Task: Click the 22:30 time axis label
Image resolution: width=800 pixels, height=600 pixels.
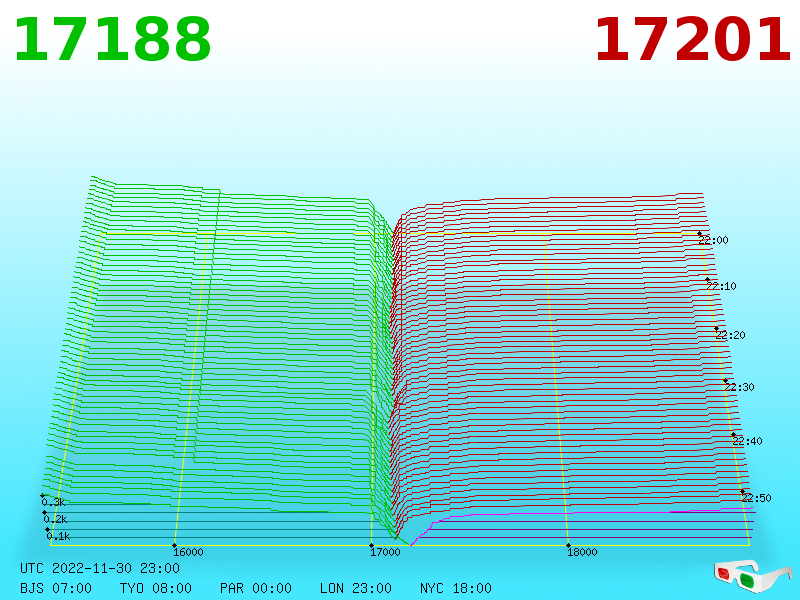Action: click(739, 387)
